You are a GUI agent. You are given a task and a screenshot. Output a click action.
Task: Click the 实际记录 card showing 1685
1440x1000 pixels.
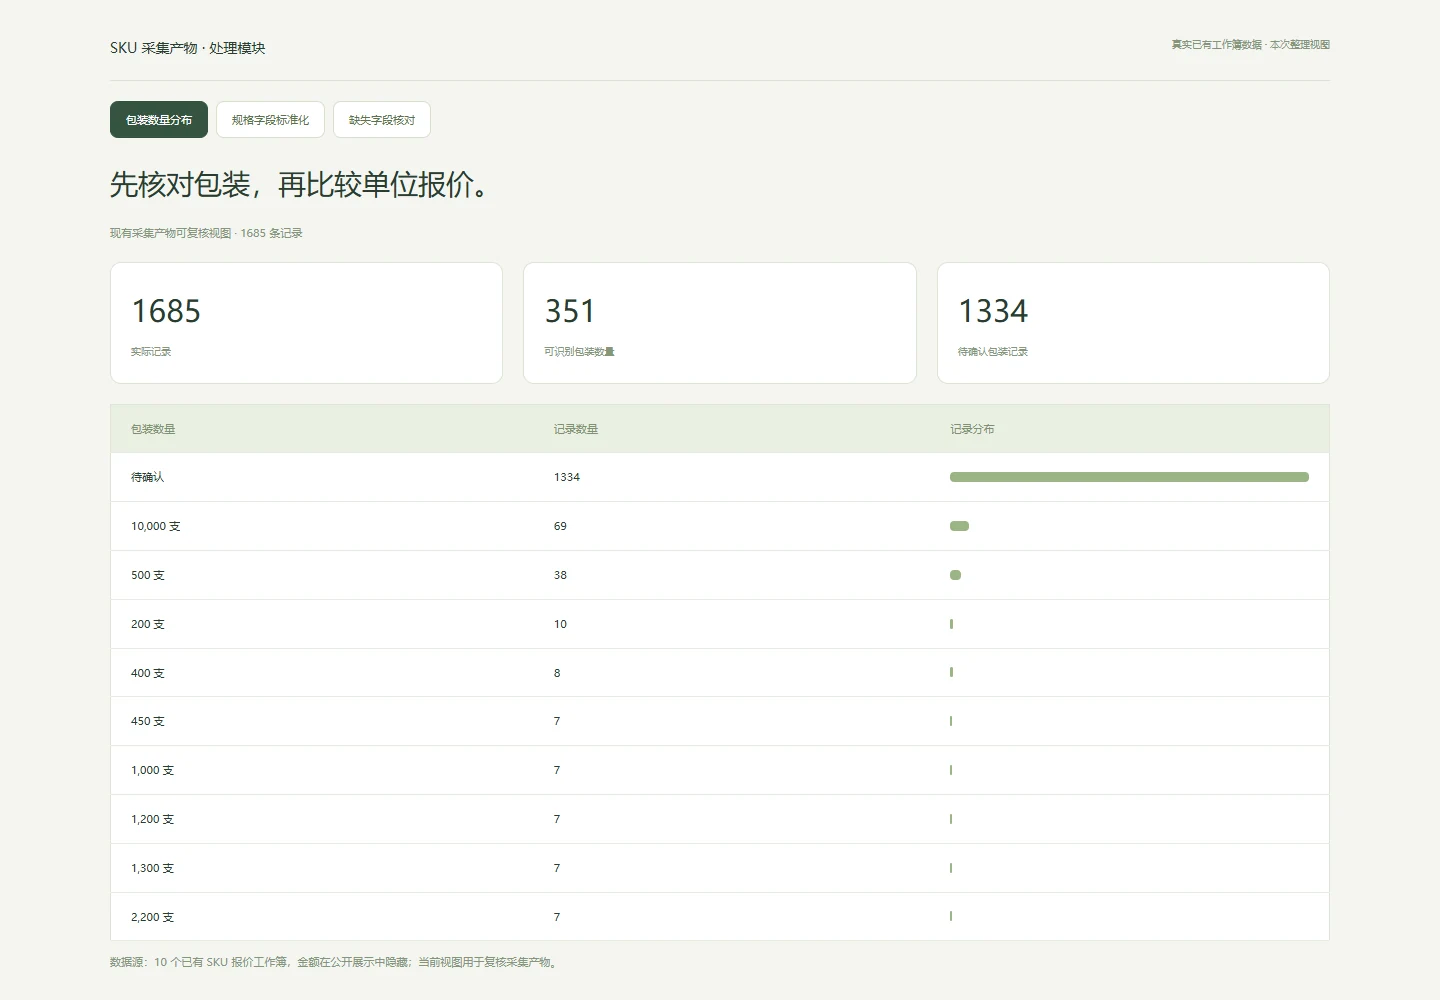[x=306, y=323]
